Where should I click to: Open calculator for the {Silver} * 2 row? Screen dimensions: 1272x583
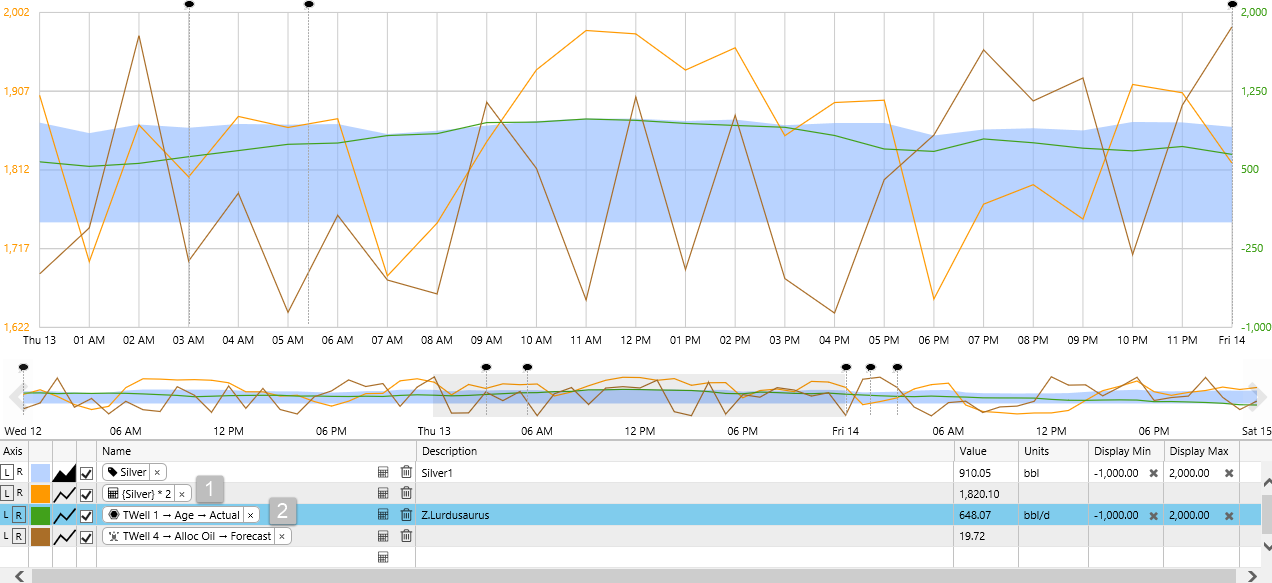383,493
